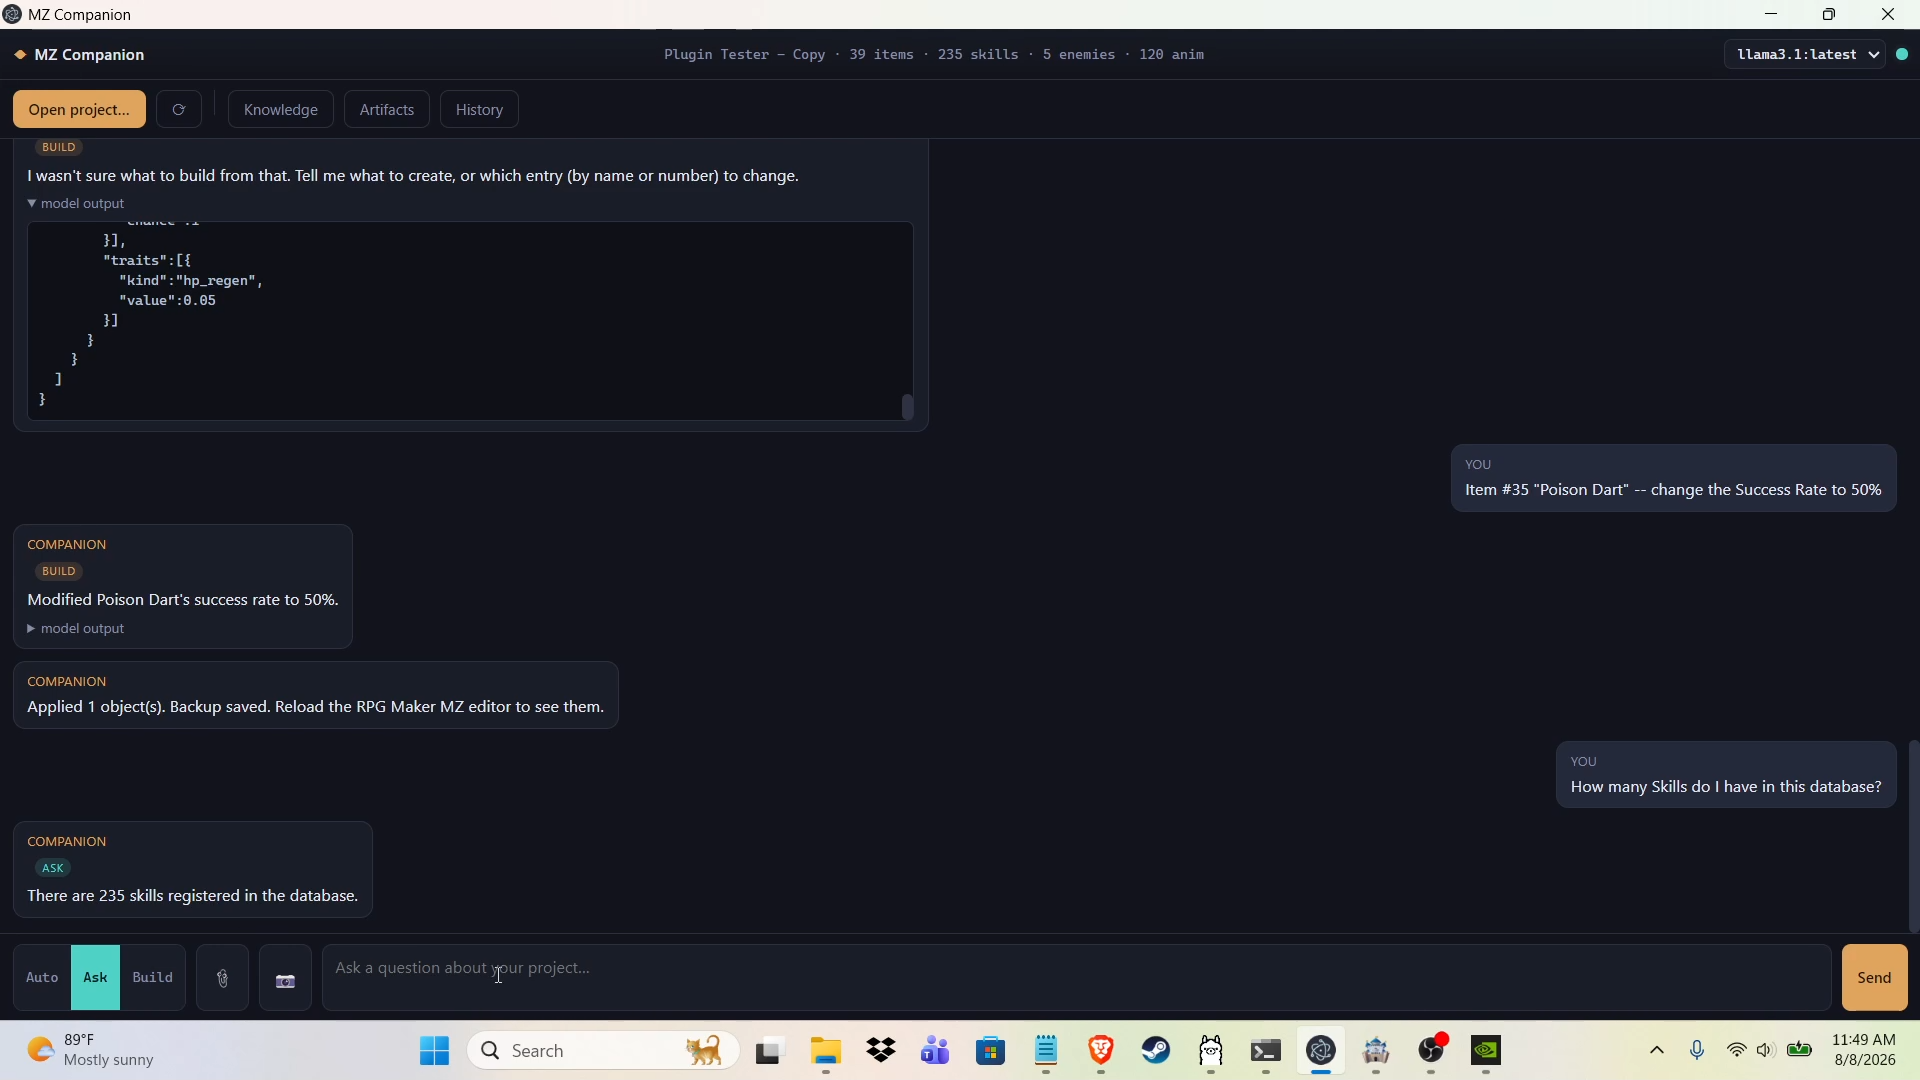
Task: Open Wi-Fi network settings in tray
Action: tap(1736, 1051)
